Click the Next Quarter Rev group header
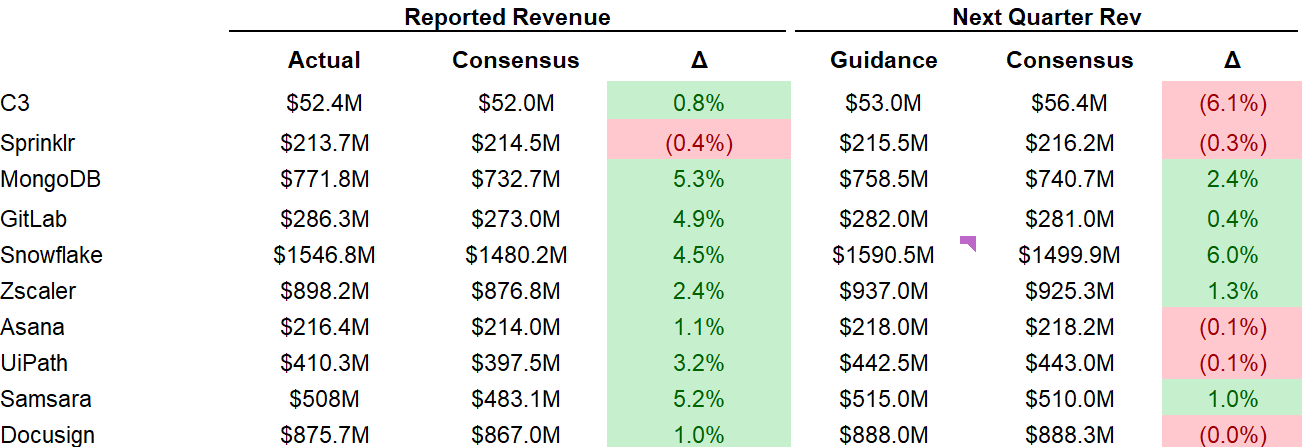This screenshot has width=1302, height=447. [1047, 17]
